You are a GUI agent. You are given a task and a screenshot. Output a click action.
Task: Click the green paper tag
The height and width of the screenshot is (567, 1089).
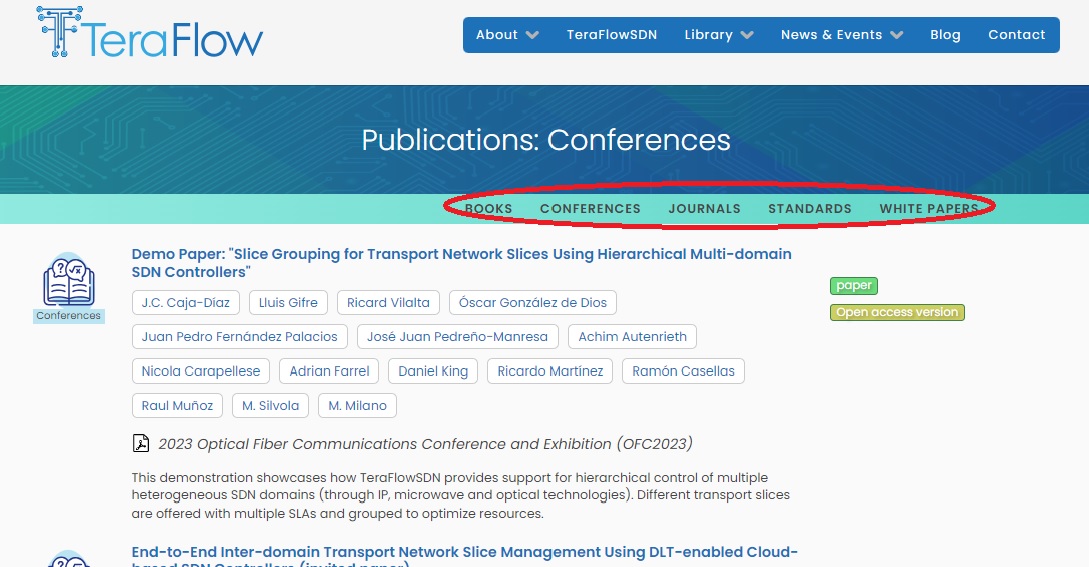854,286
